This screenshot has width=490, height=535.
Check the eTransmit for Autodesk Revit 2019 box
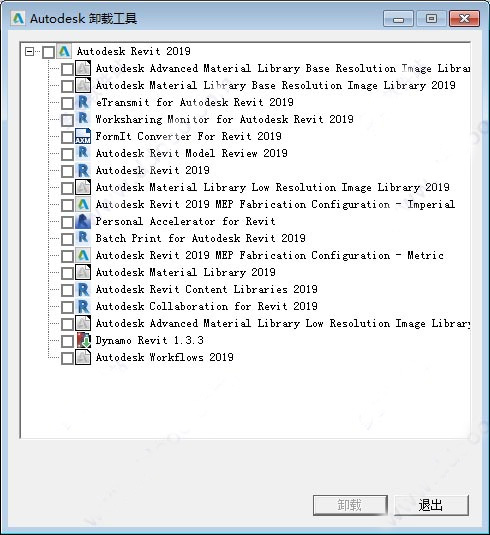point(67,103)
